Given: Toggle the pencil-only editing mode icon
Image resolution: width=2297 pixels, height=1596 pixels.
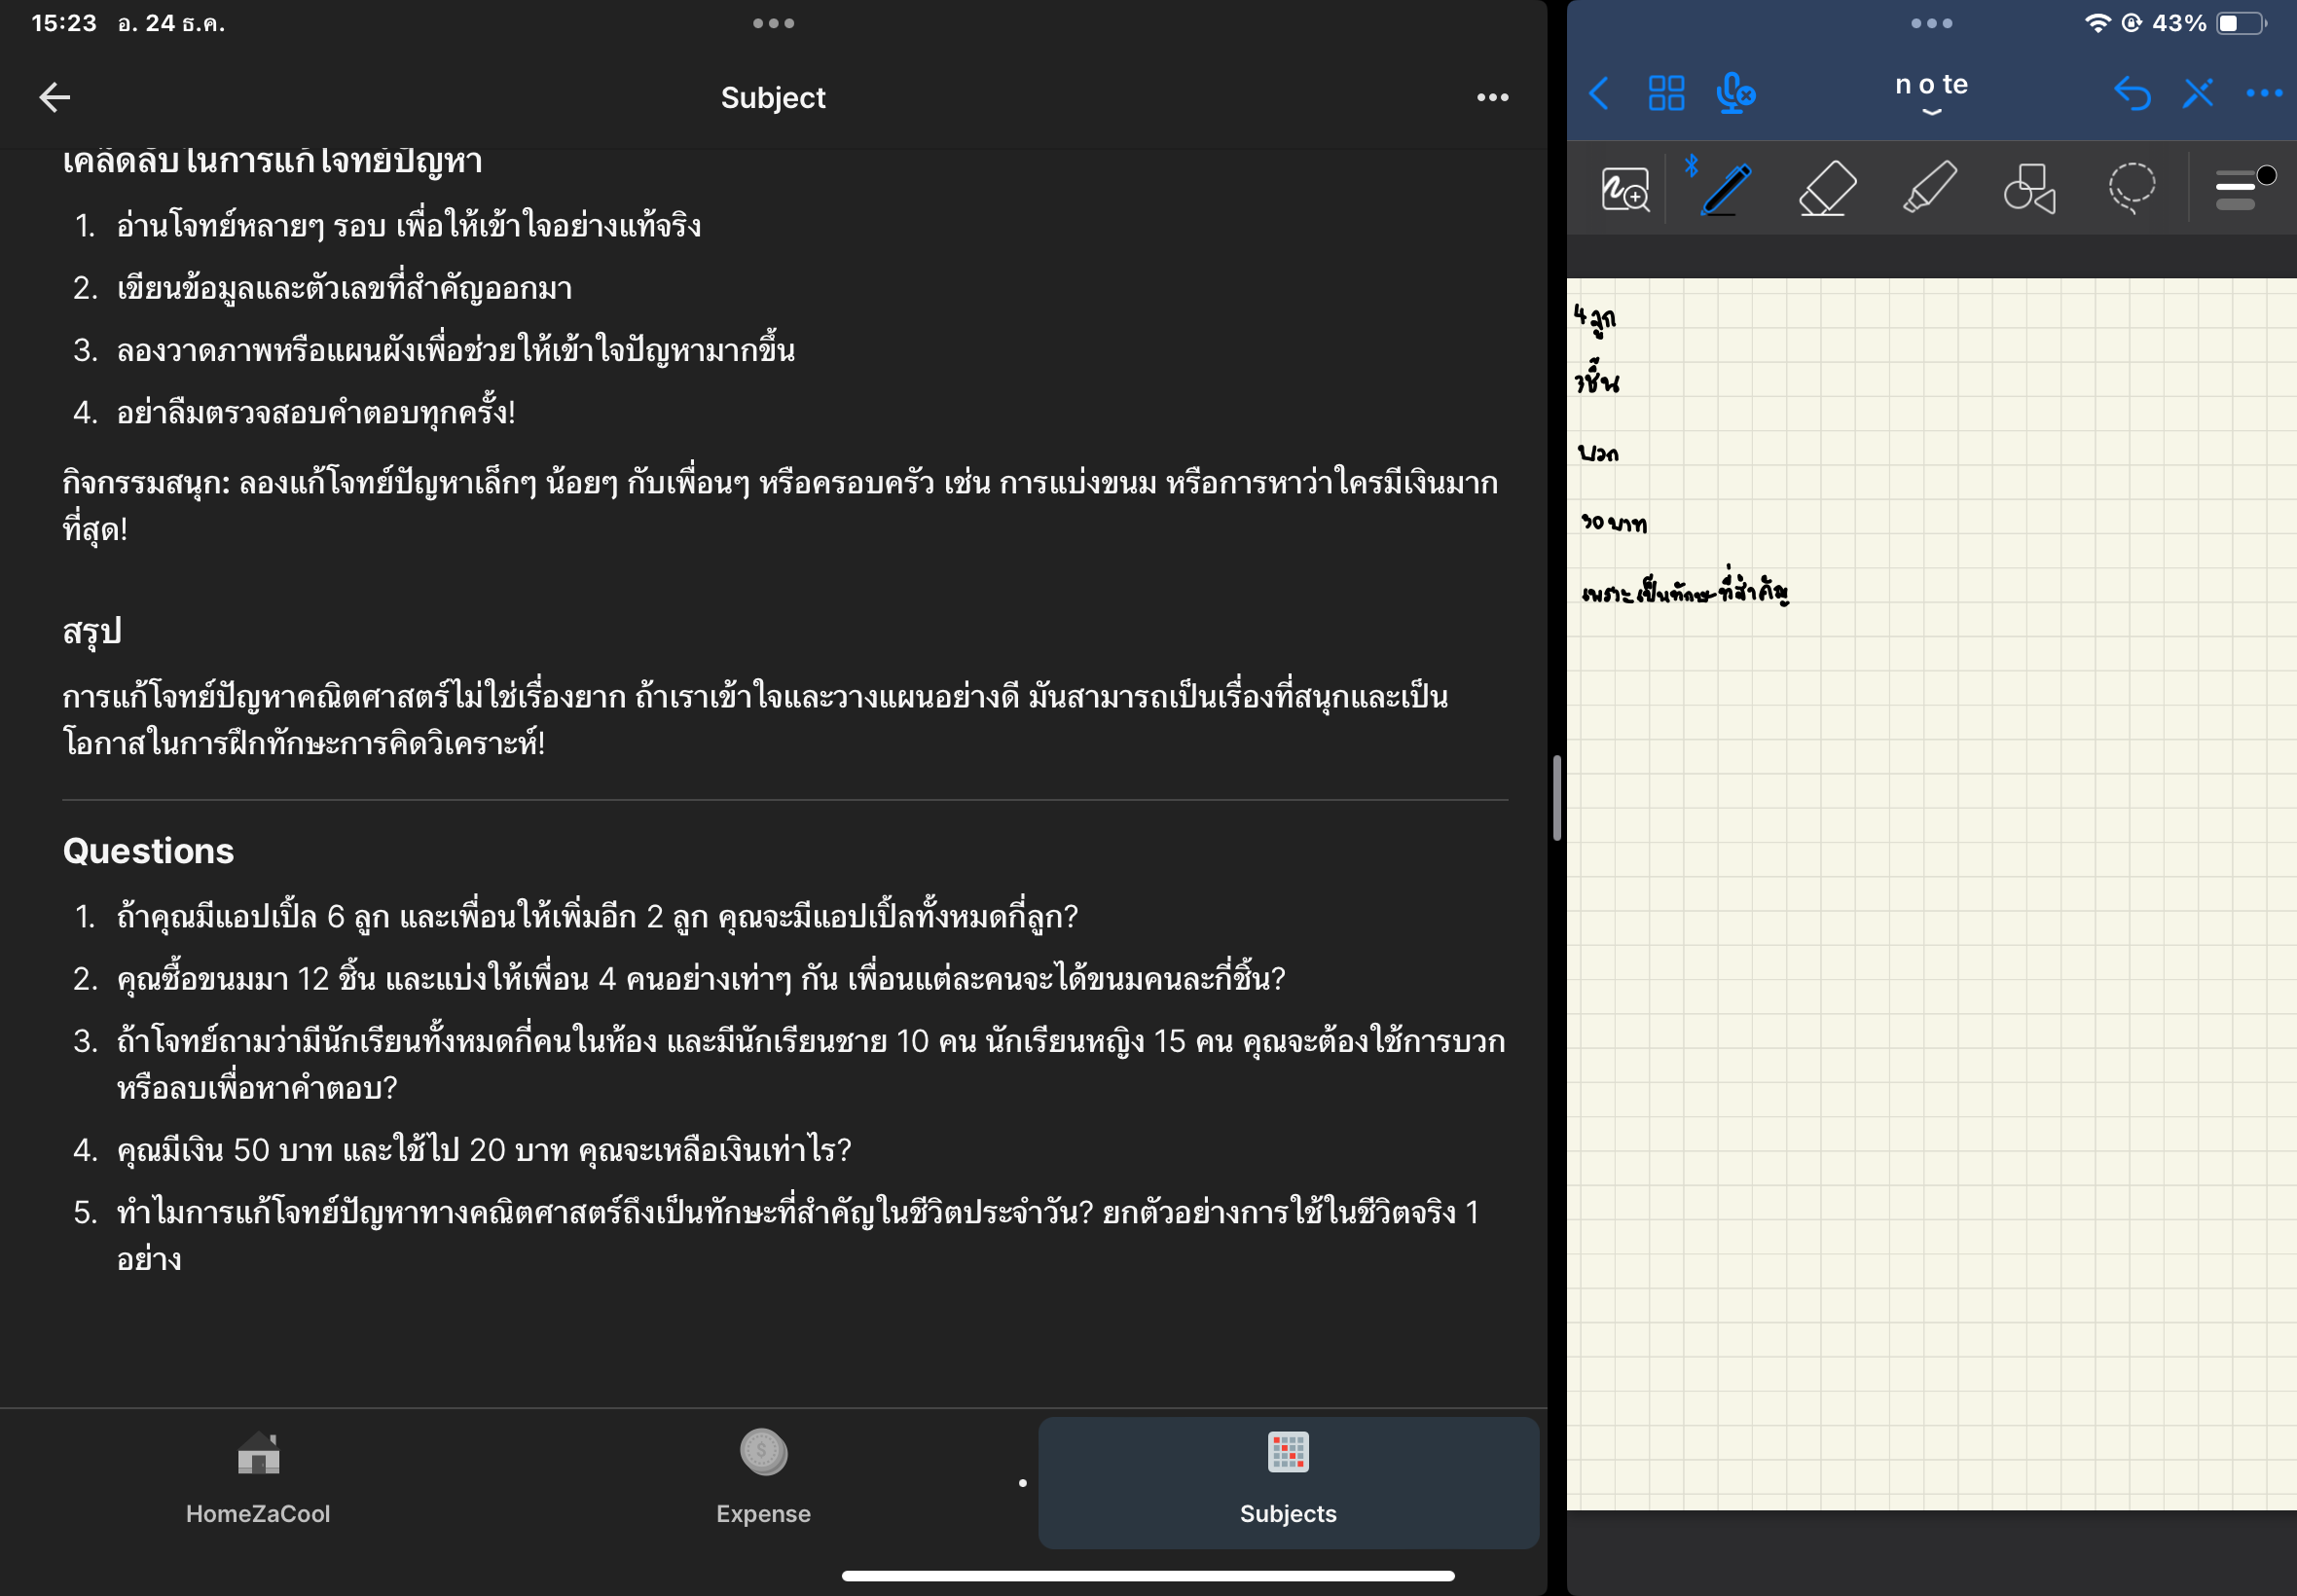Looking at the screenshot, I should 2197,94.
